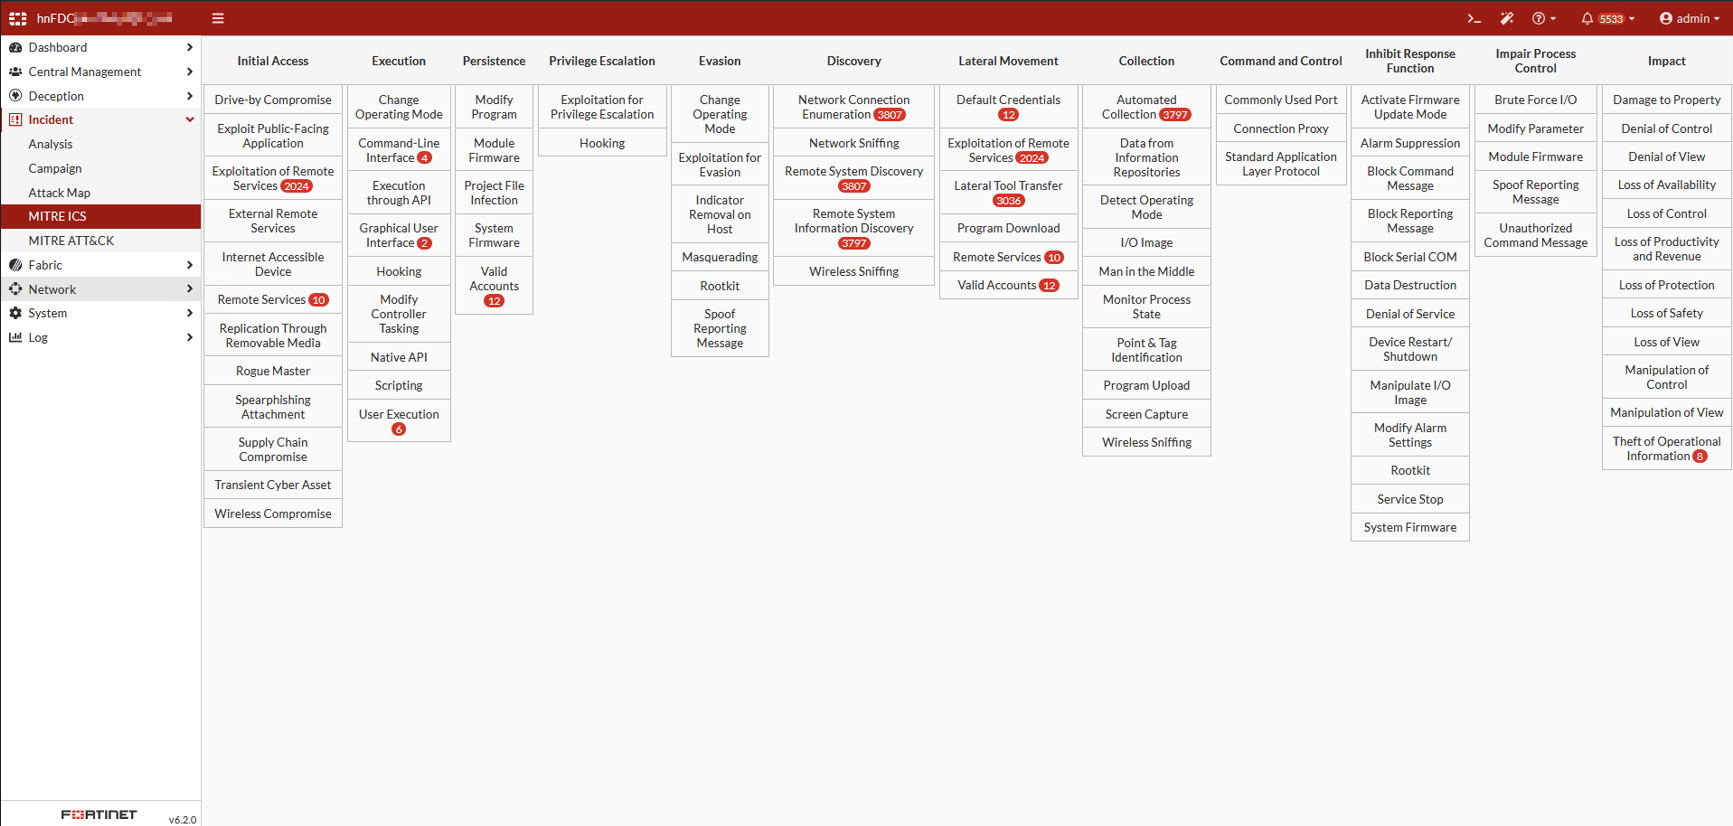The height and width of the screenshot is (826, 1733).
Task: Click the Incident alert icon
Action: (x=15, y=120)
